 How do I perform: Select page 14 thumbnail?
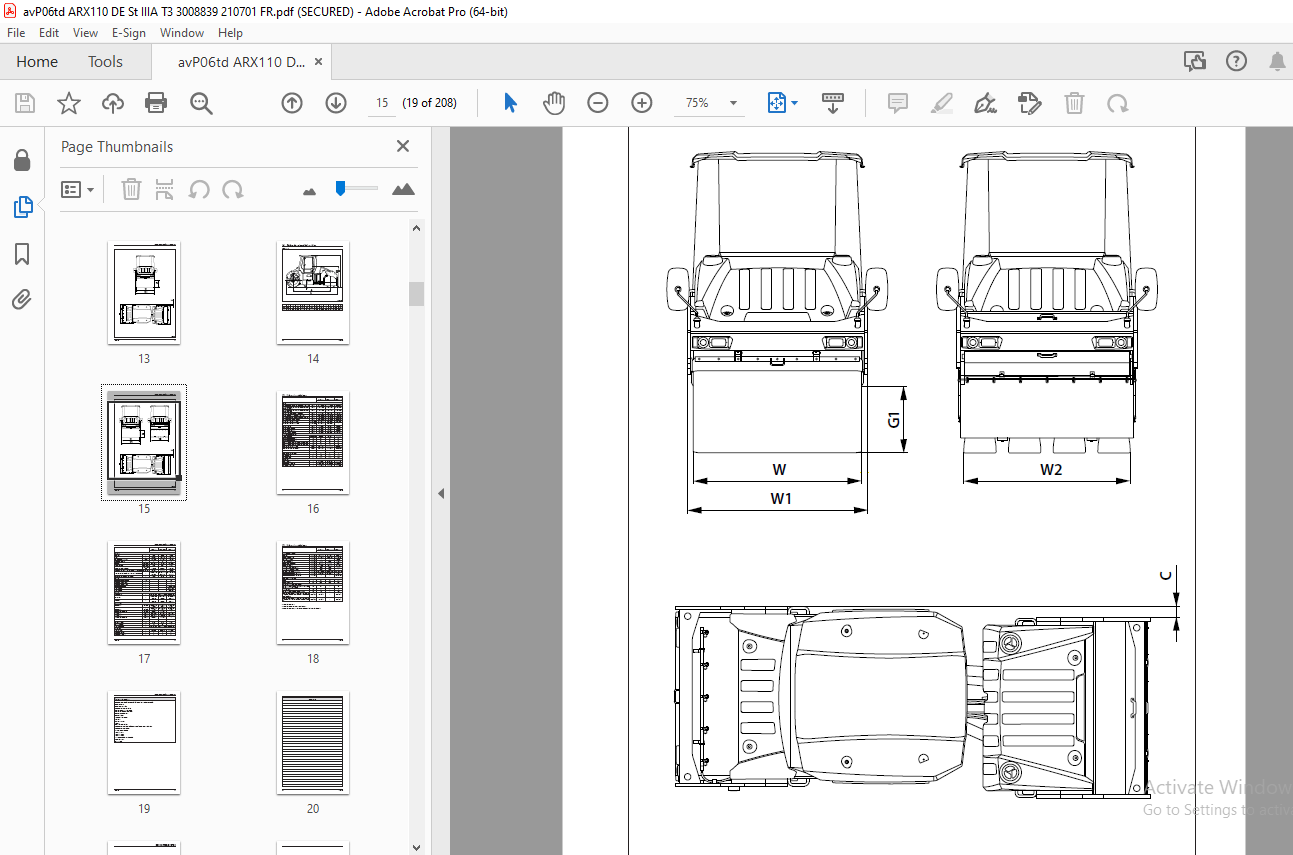[x=313, y=294]
